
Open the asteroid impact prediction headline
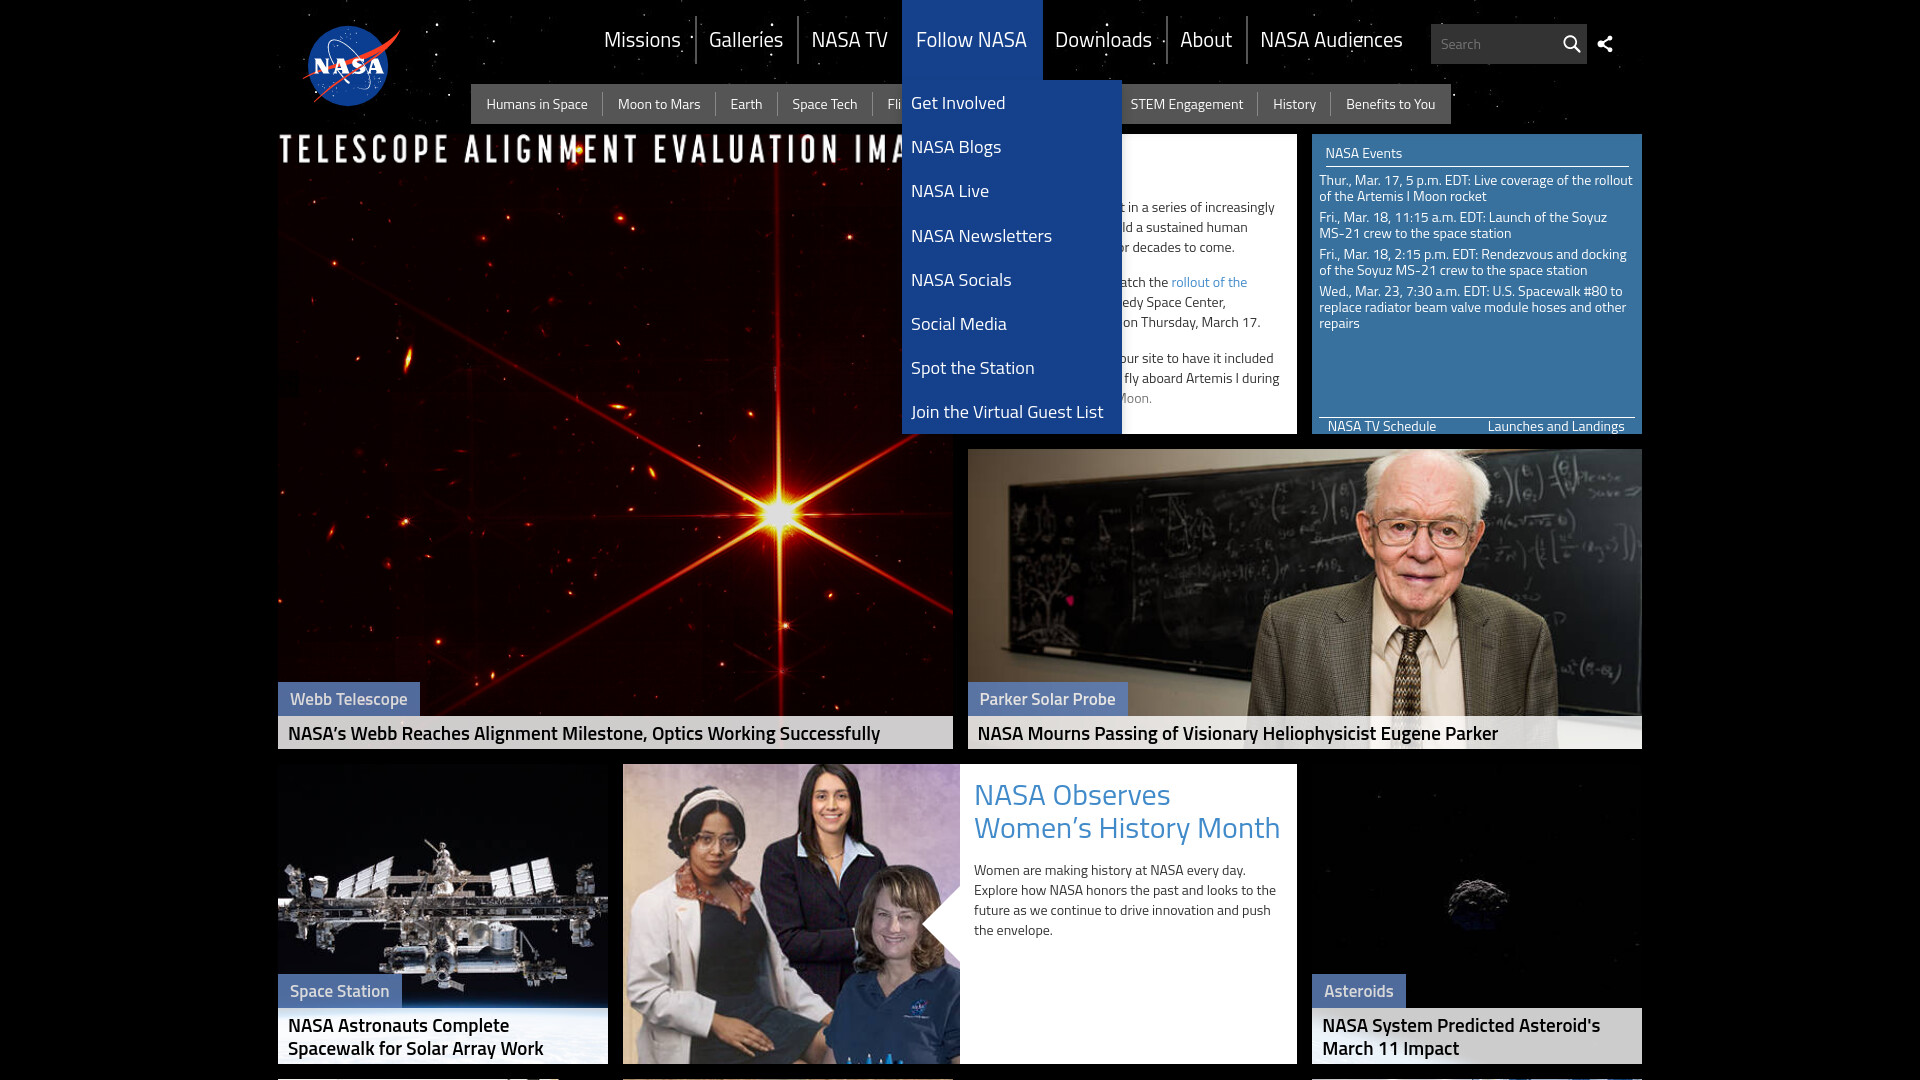click(1460, 1037)
